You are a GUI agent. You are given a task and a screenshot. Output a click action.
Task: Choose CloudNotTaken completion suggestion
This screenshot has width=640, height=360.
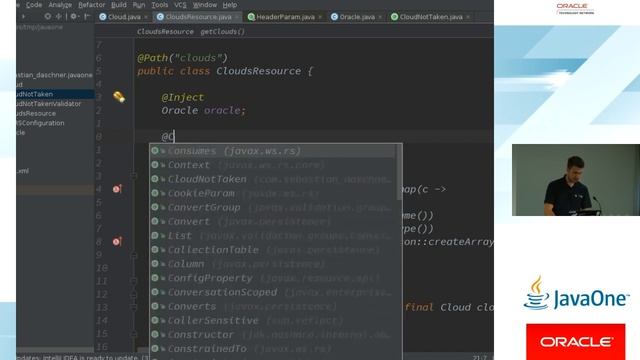273,179
